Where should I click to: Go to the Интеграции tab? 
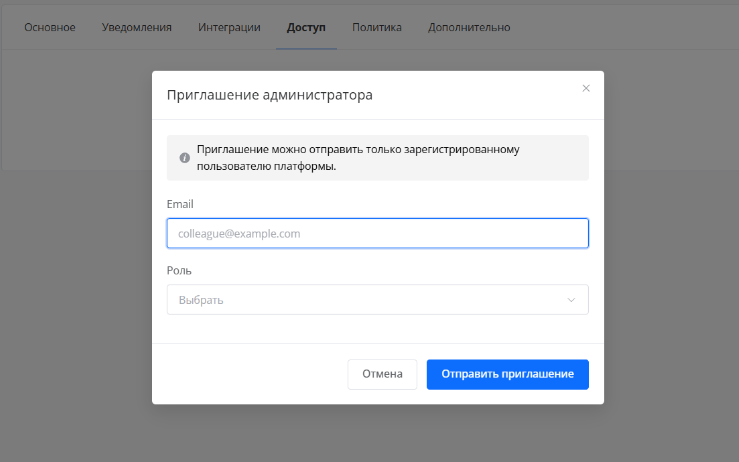tap(229, 27)
